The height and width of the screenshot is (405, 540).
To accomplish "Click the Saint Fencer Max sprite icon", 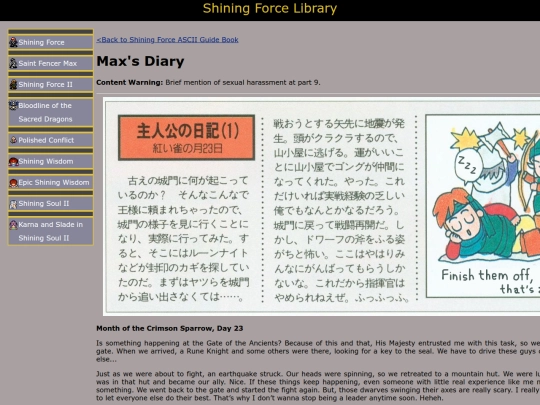I will 13,63.
